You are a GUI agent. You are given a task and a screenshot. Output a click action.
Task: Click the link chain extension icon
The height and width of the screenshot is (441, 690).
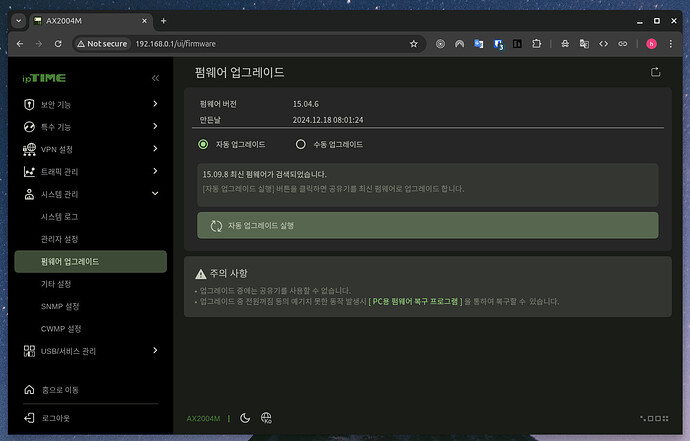pos(623,44)
